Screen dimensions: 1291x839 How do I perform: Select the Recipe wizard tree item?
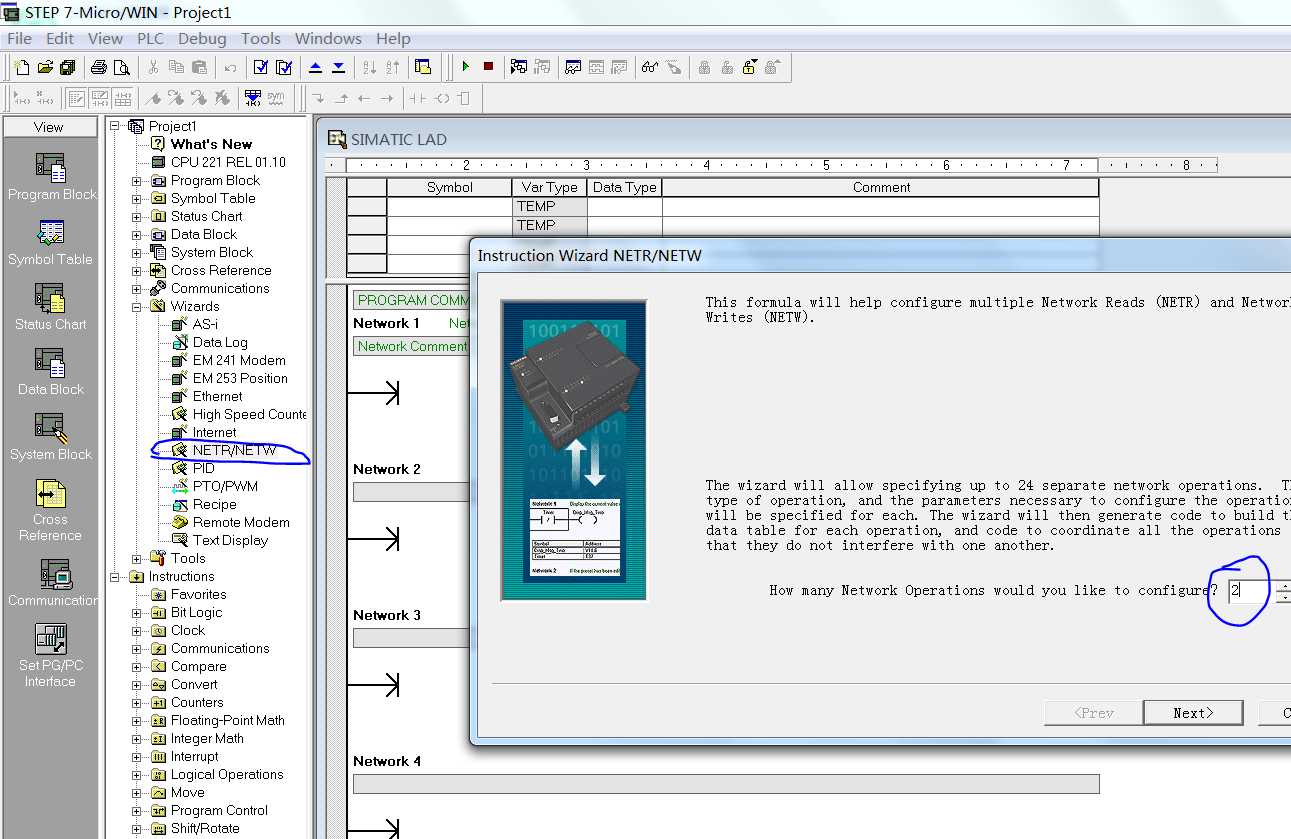[214, 505]
